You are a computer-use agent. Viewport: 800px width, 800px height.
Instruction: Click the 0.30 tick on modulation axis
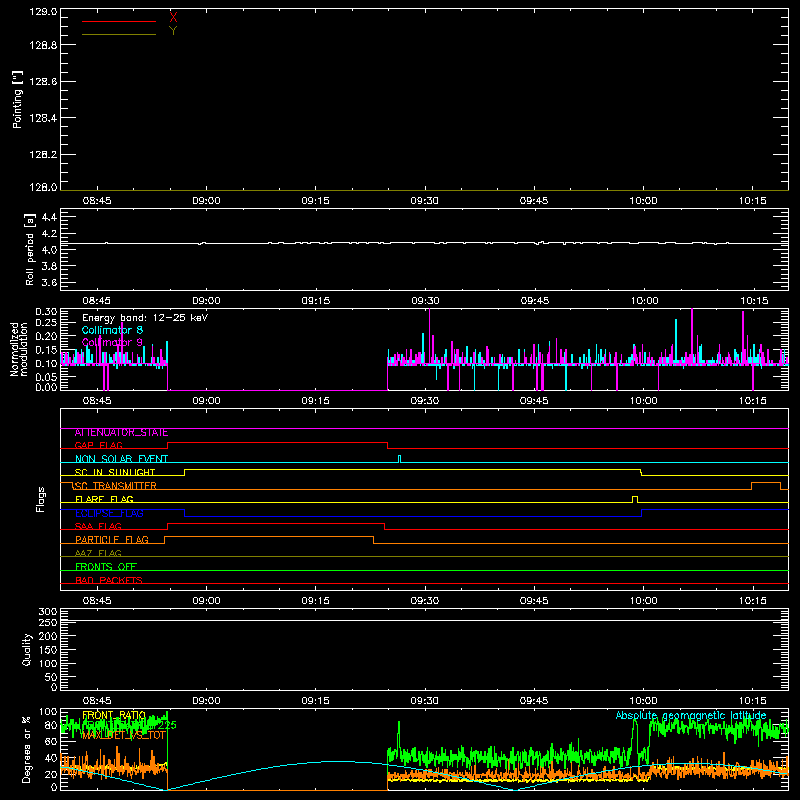[x=46, y=312]
